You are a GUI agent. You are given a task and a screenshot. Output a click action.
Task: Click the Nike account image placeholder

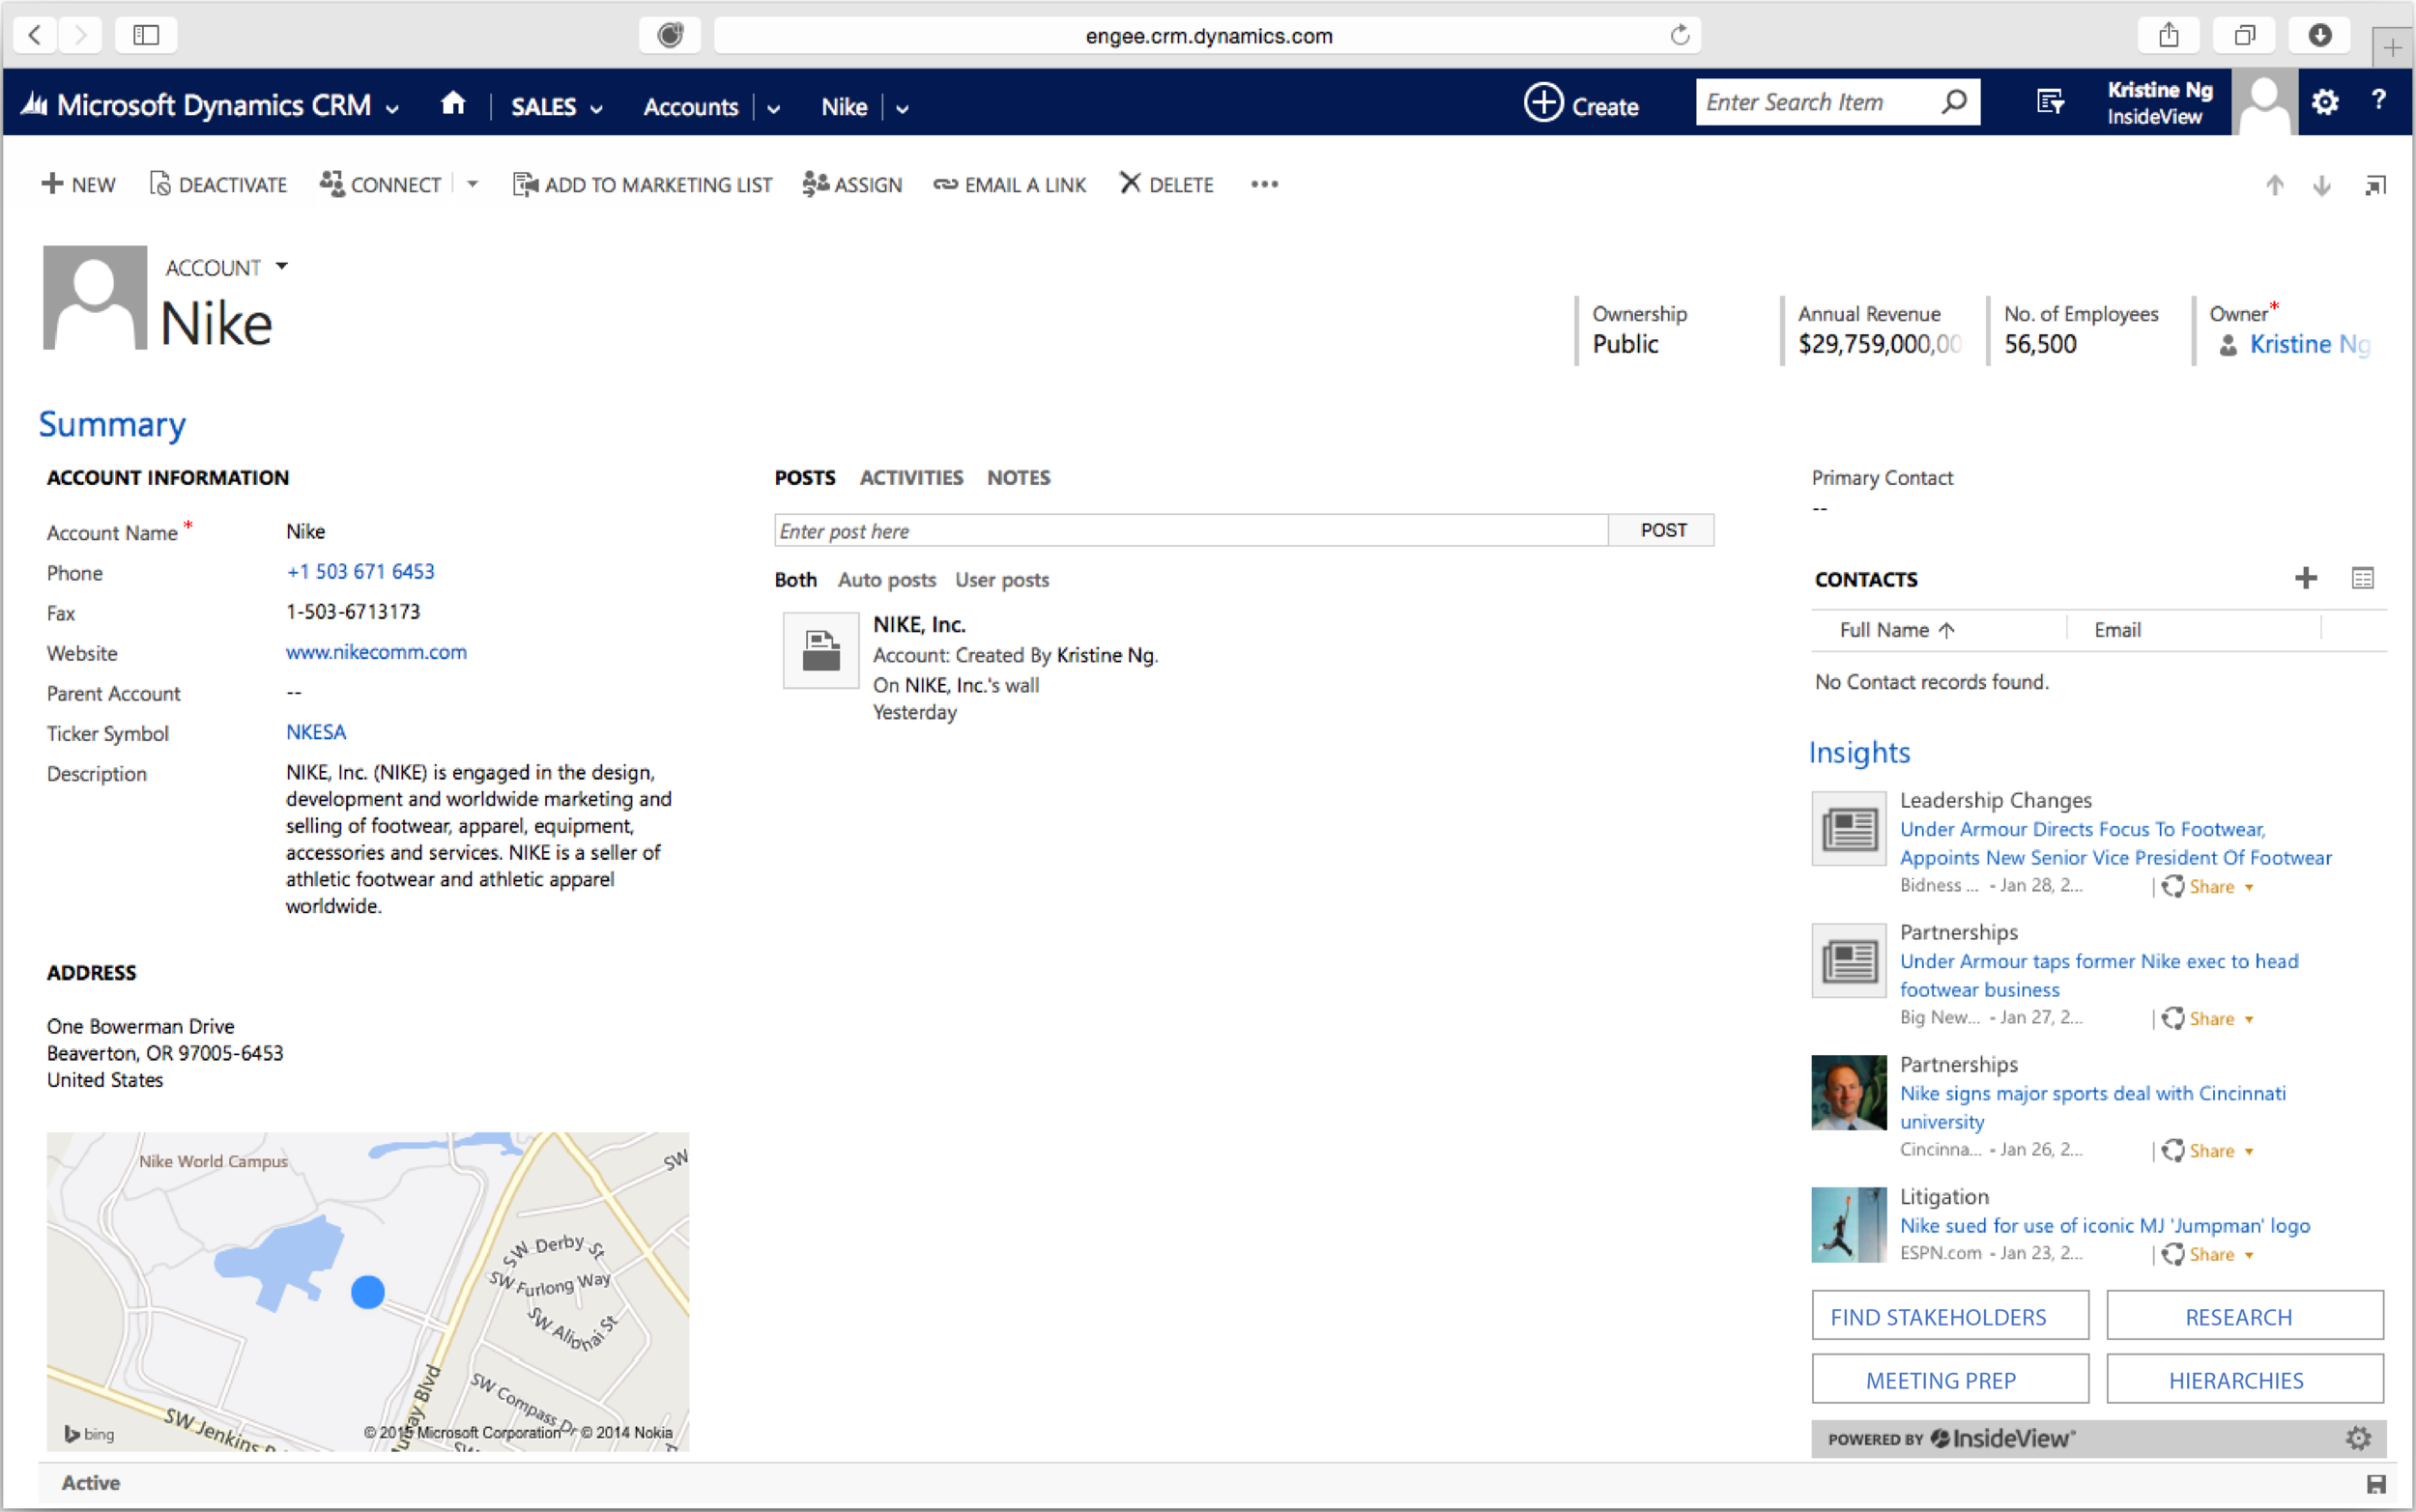click(x=95, y=297)
